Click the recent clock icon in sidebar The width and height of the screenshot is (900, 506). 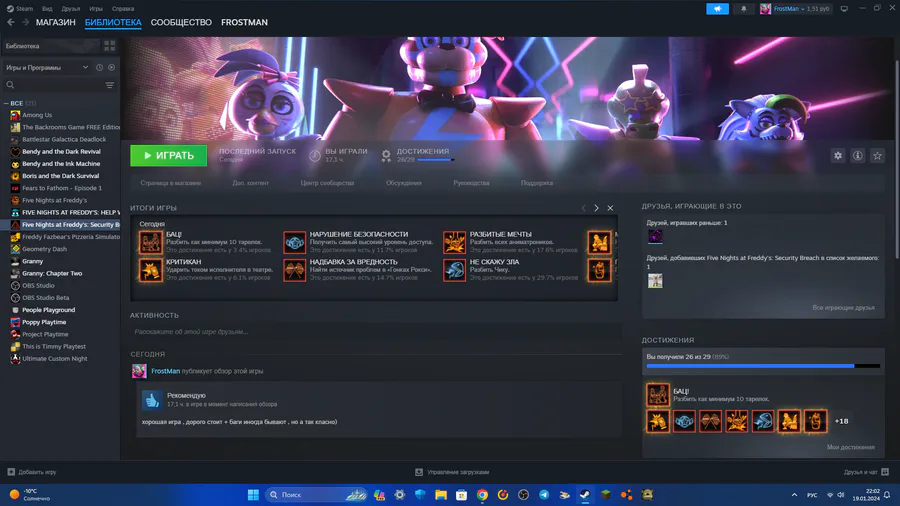click(99, 68)
